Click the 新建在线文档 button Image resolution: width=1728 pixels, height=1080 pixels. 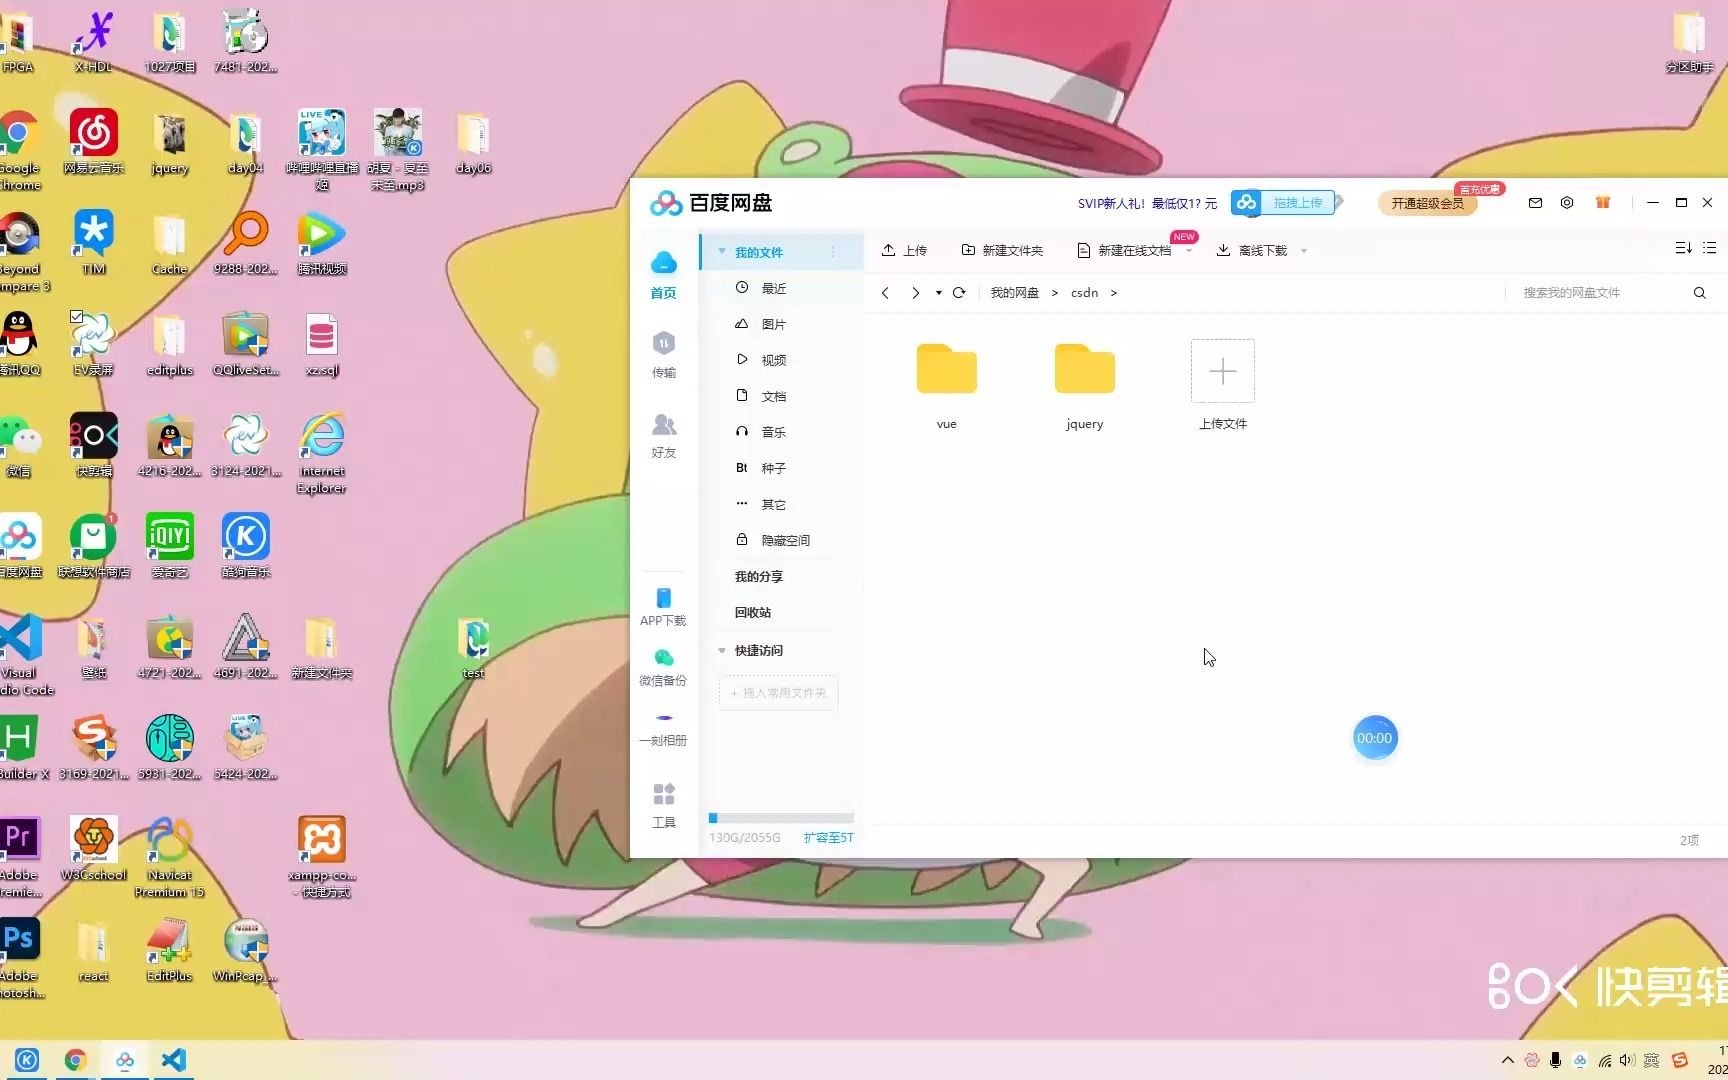click(x=1124, y=250)
